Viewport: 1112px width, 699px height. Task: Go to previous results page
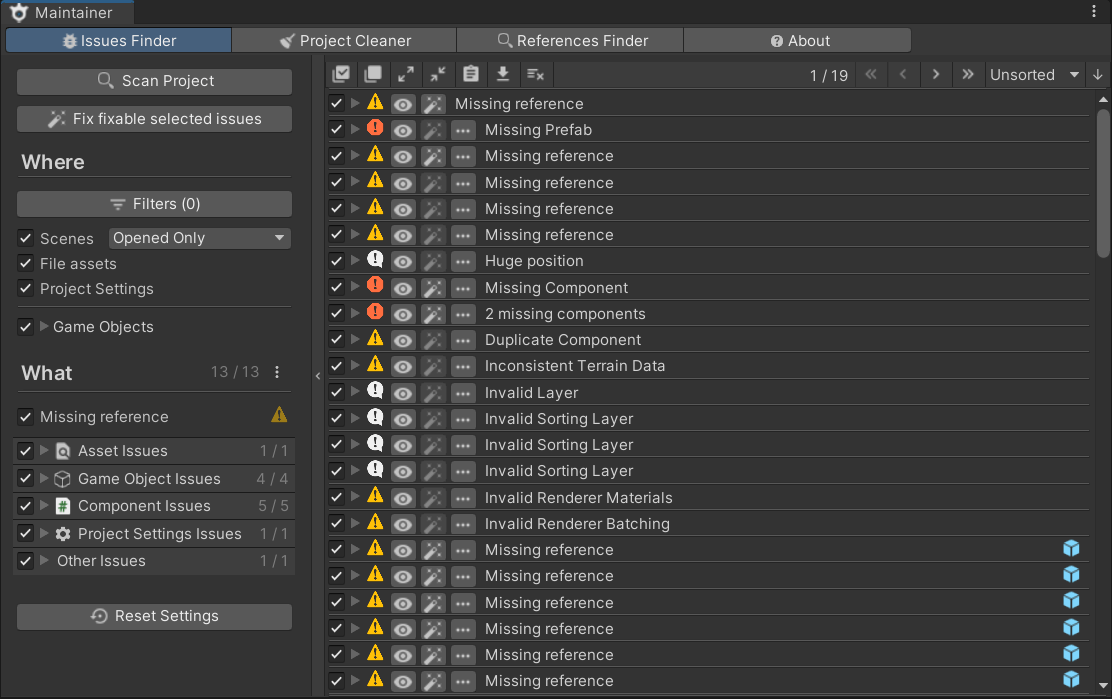904,74
